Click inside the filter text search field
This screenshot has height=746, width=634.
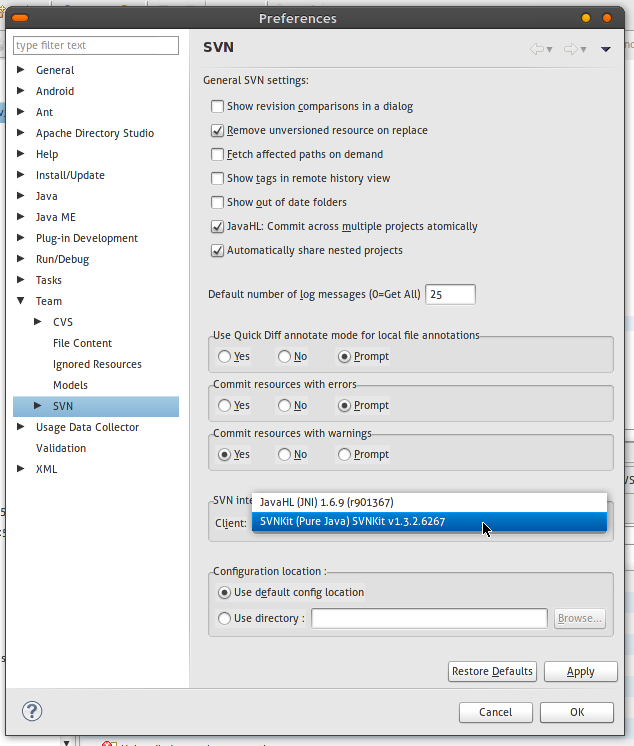pyautogui.click(x=95, y=45)
